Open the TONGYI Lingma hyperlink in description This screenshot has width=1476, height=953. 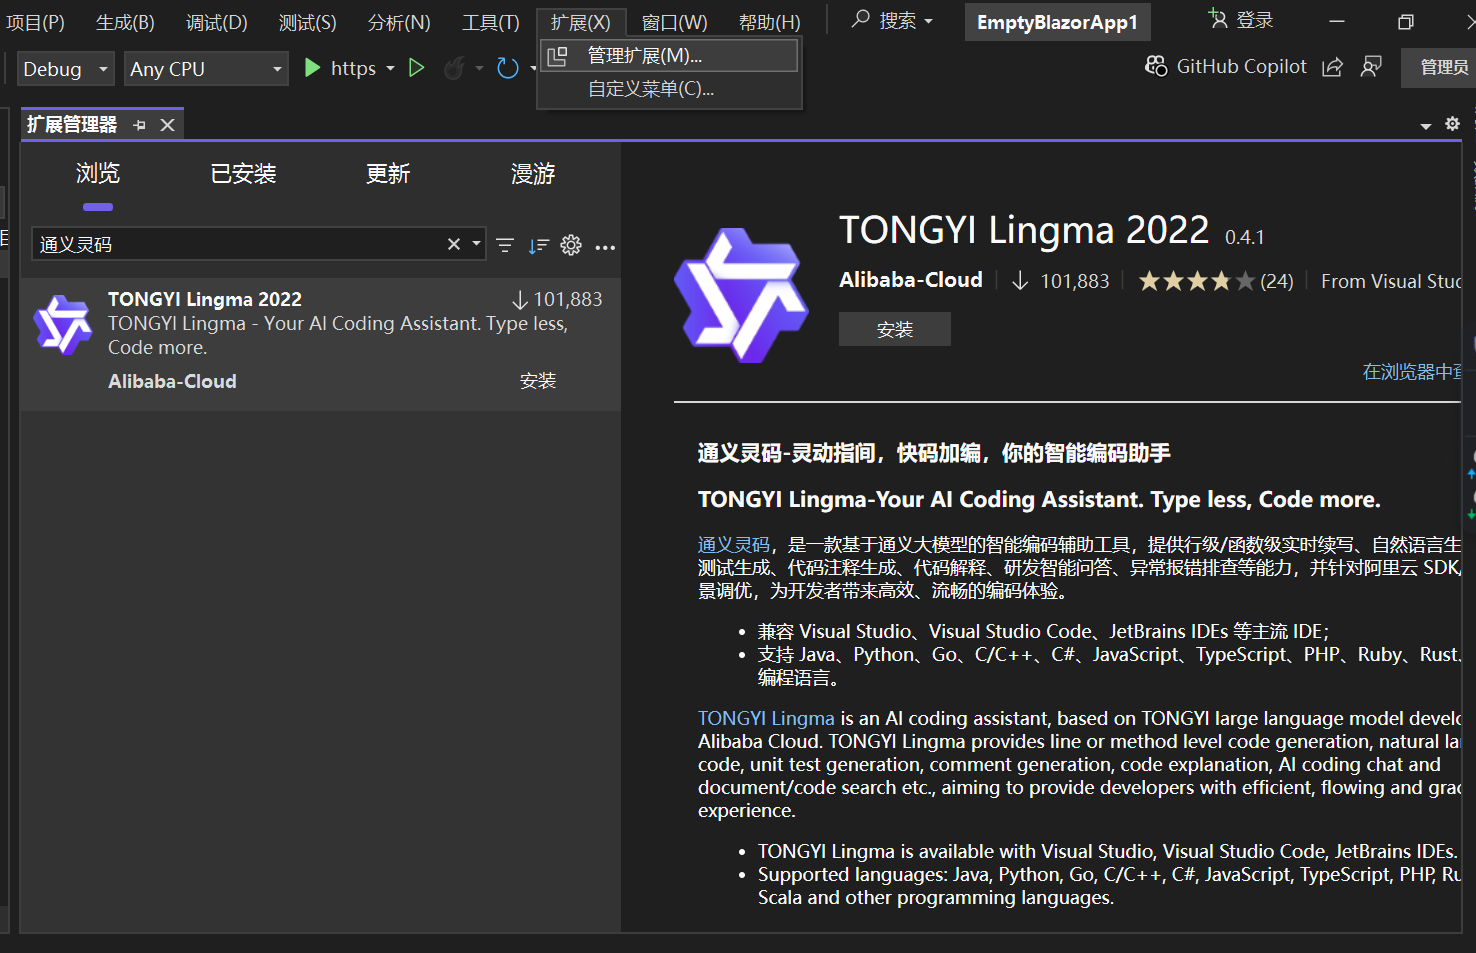766,718
